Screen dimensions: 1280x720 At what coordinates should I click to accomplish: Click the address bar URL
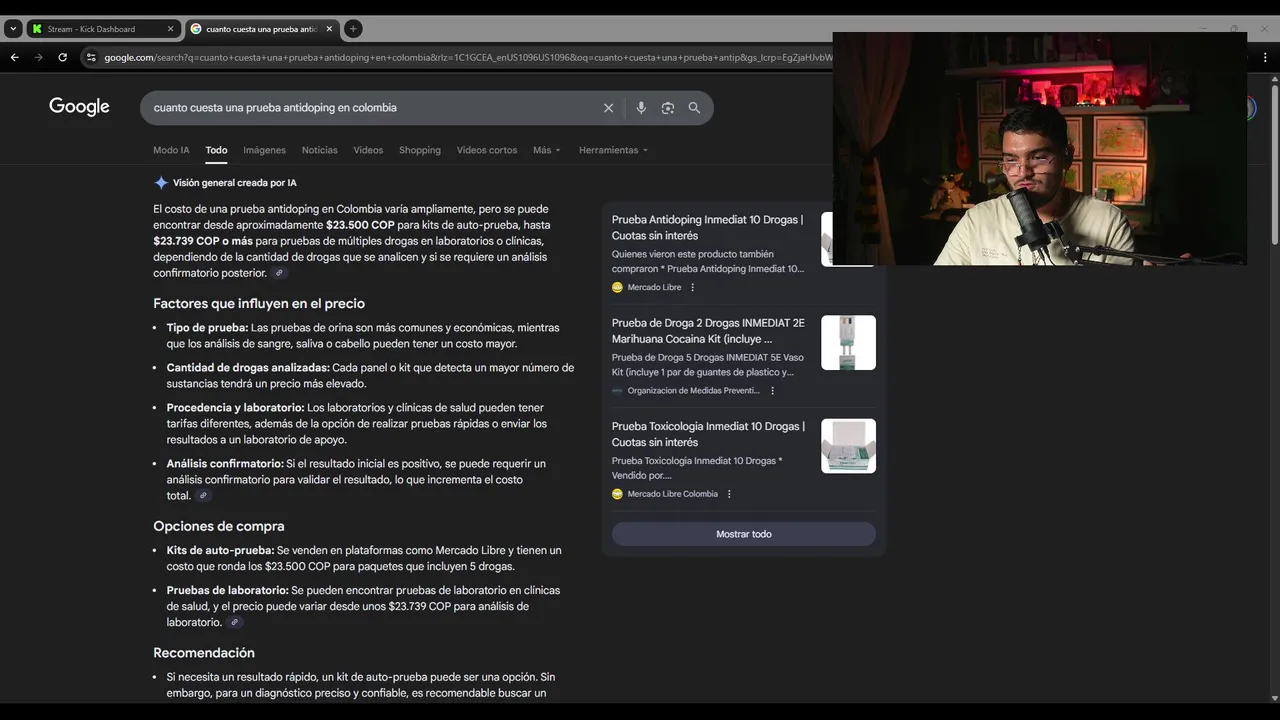[x=467, y=57]
